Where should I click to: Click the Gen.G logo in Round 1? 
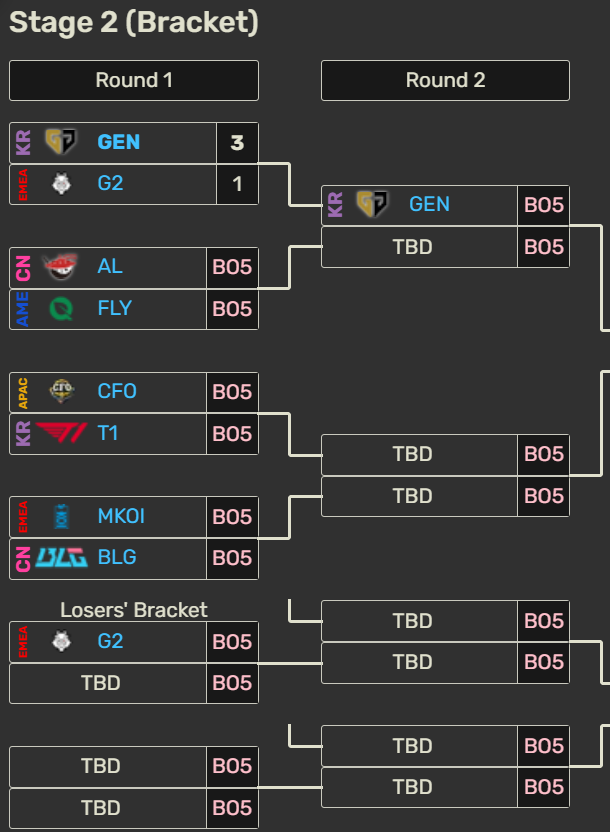click(60, 142)
